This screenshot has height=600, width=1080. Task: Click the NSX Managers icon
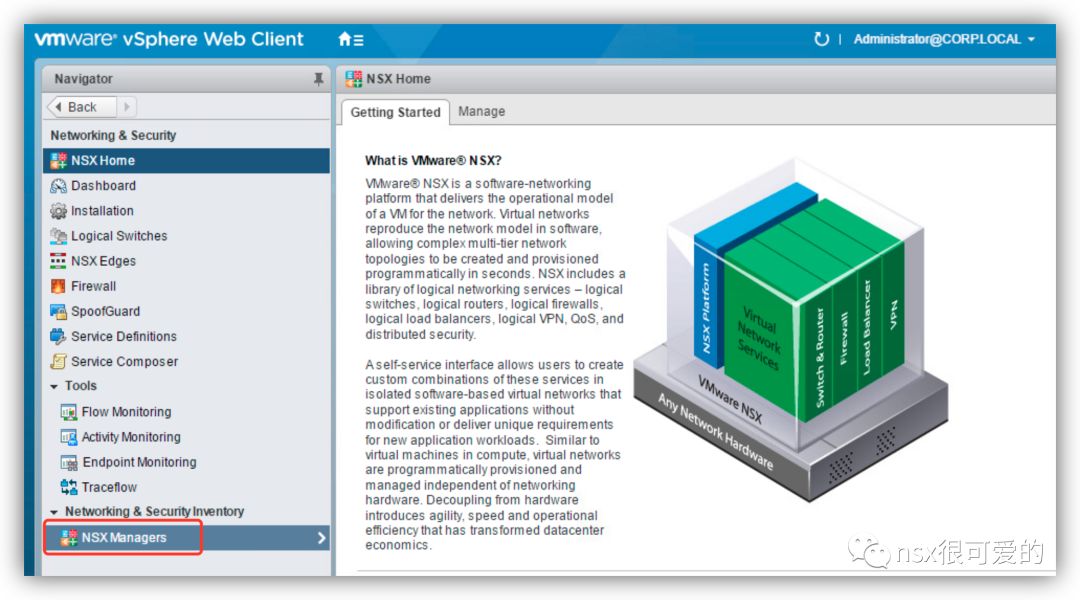[x=68, y=538]
